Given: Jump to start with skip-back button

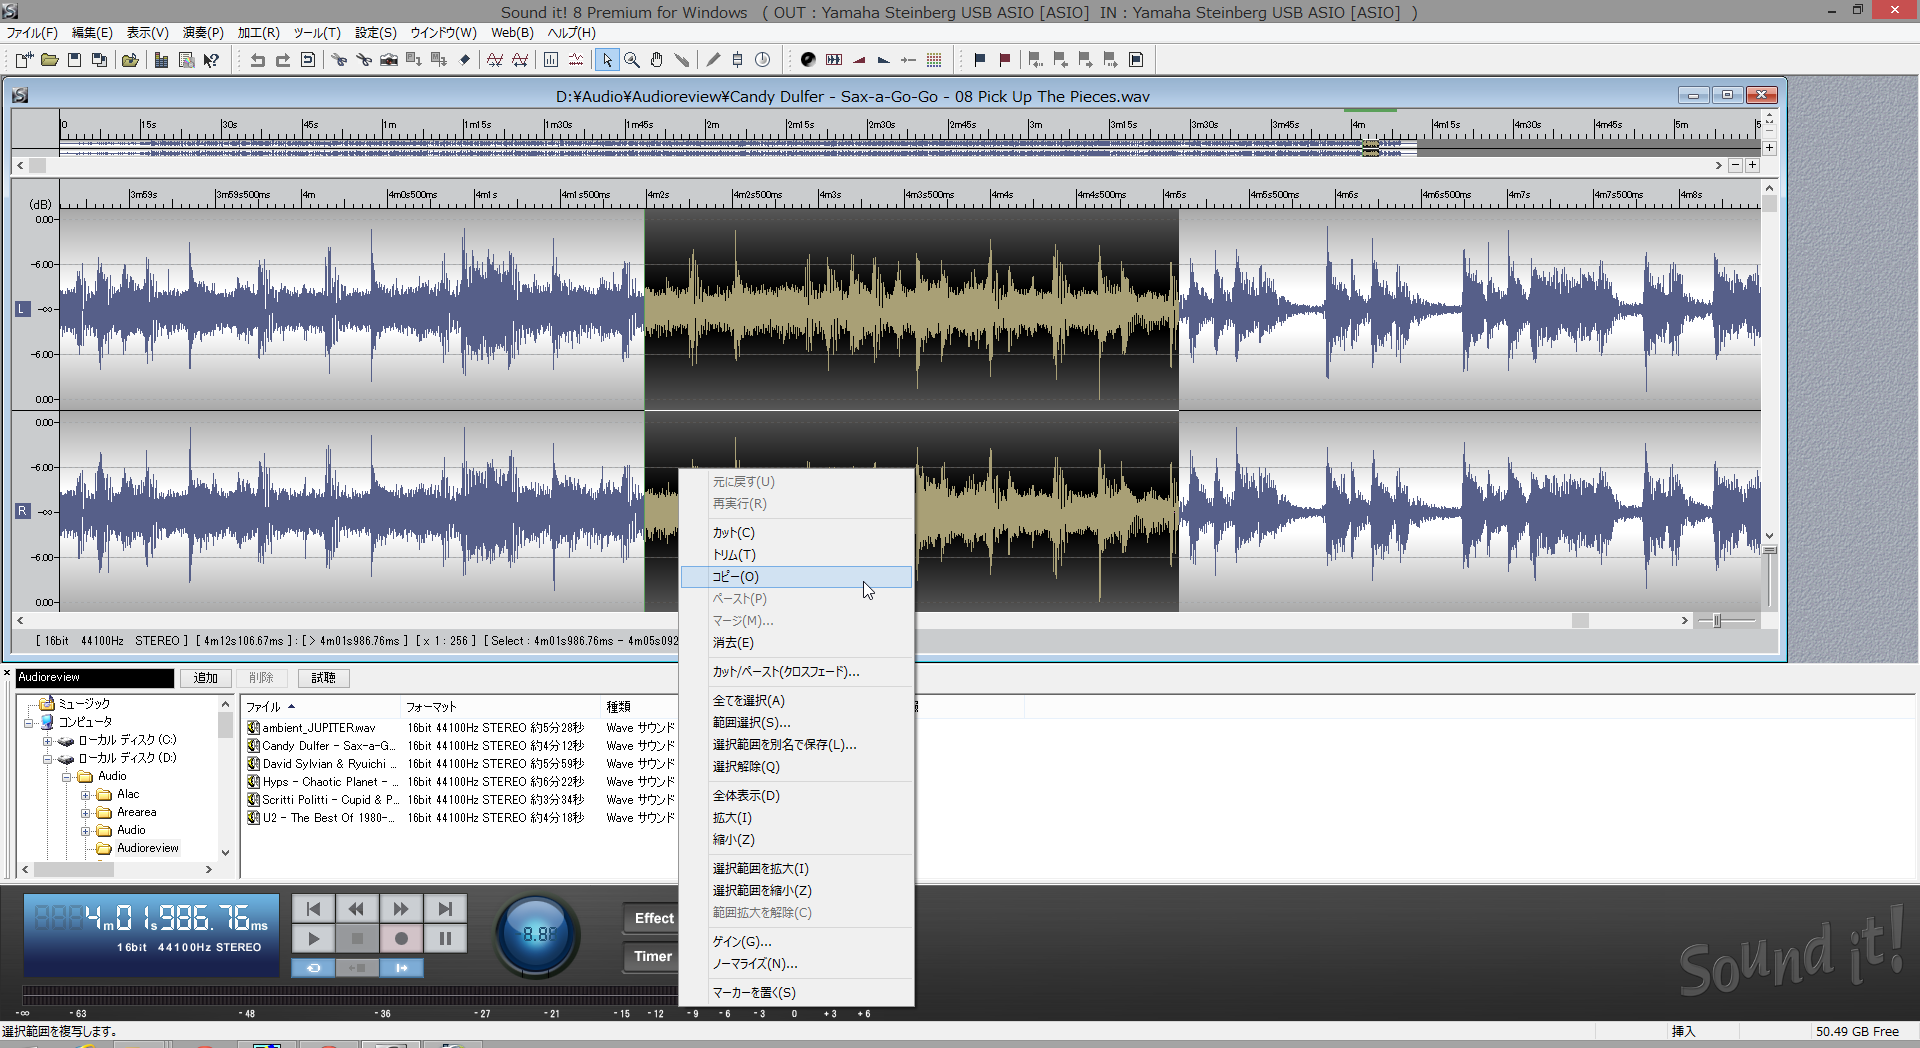Looking at the screenshot, I should click(313, 908).
